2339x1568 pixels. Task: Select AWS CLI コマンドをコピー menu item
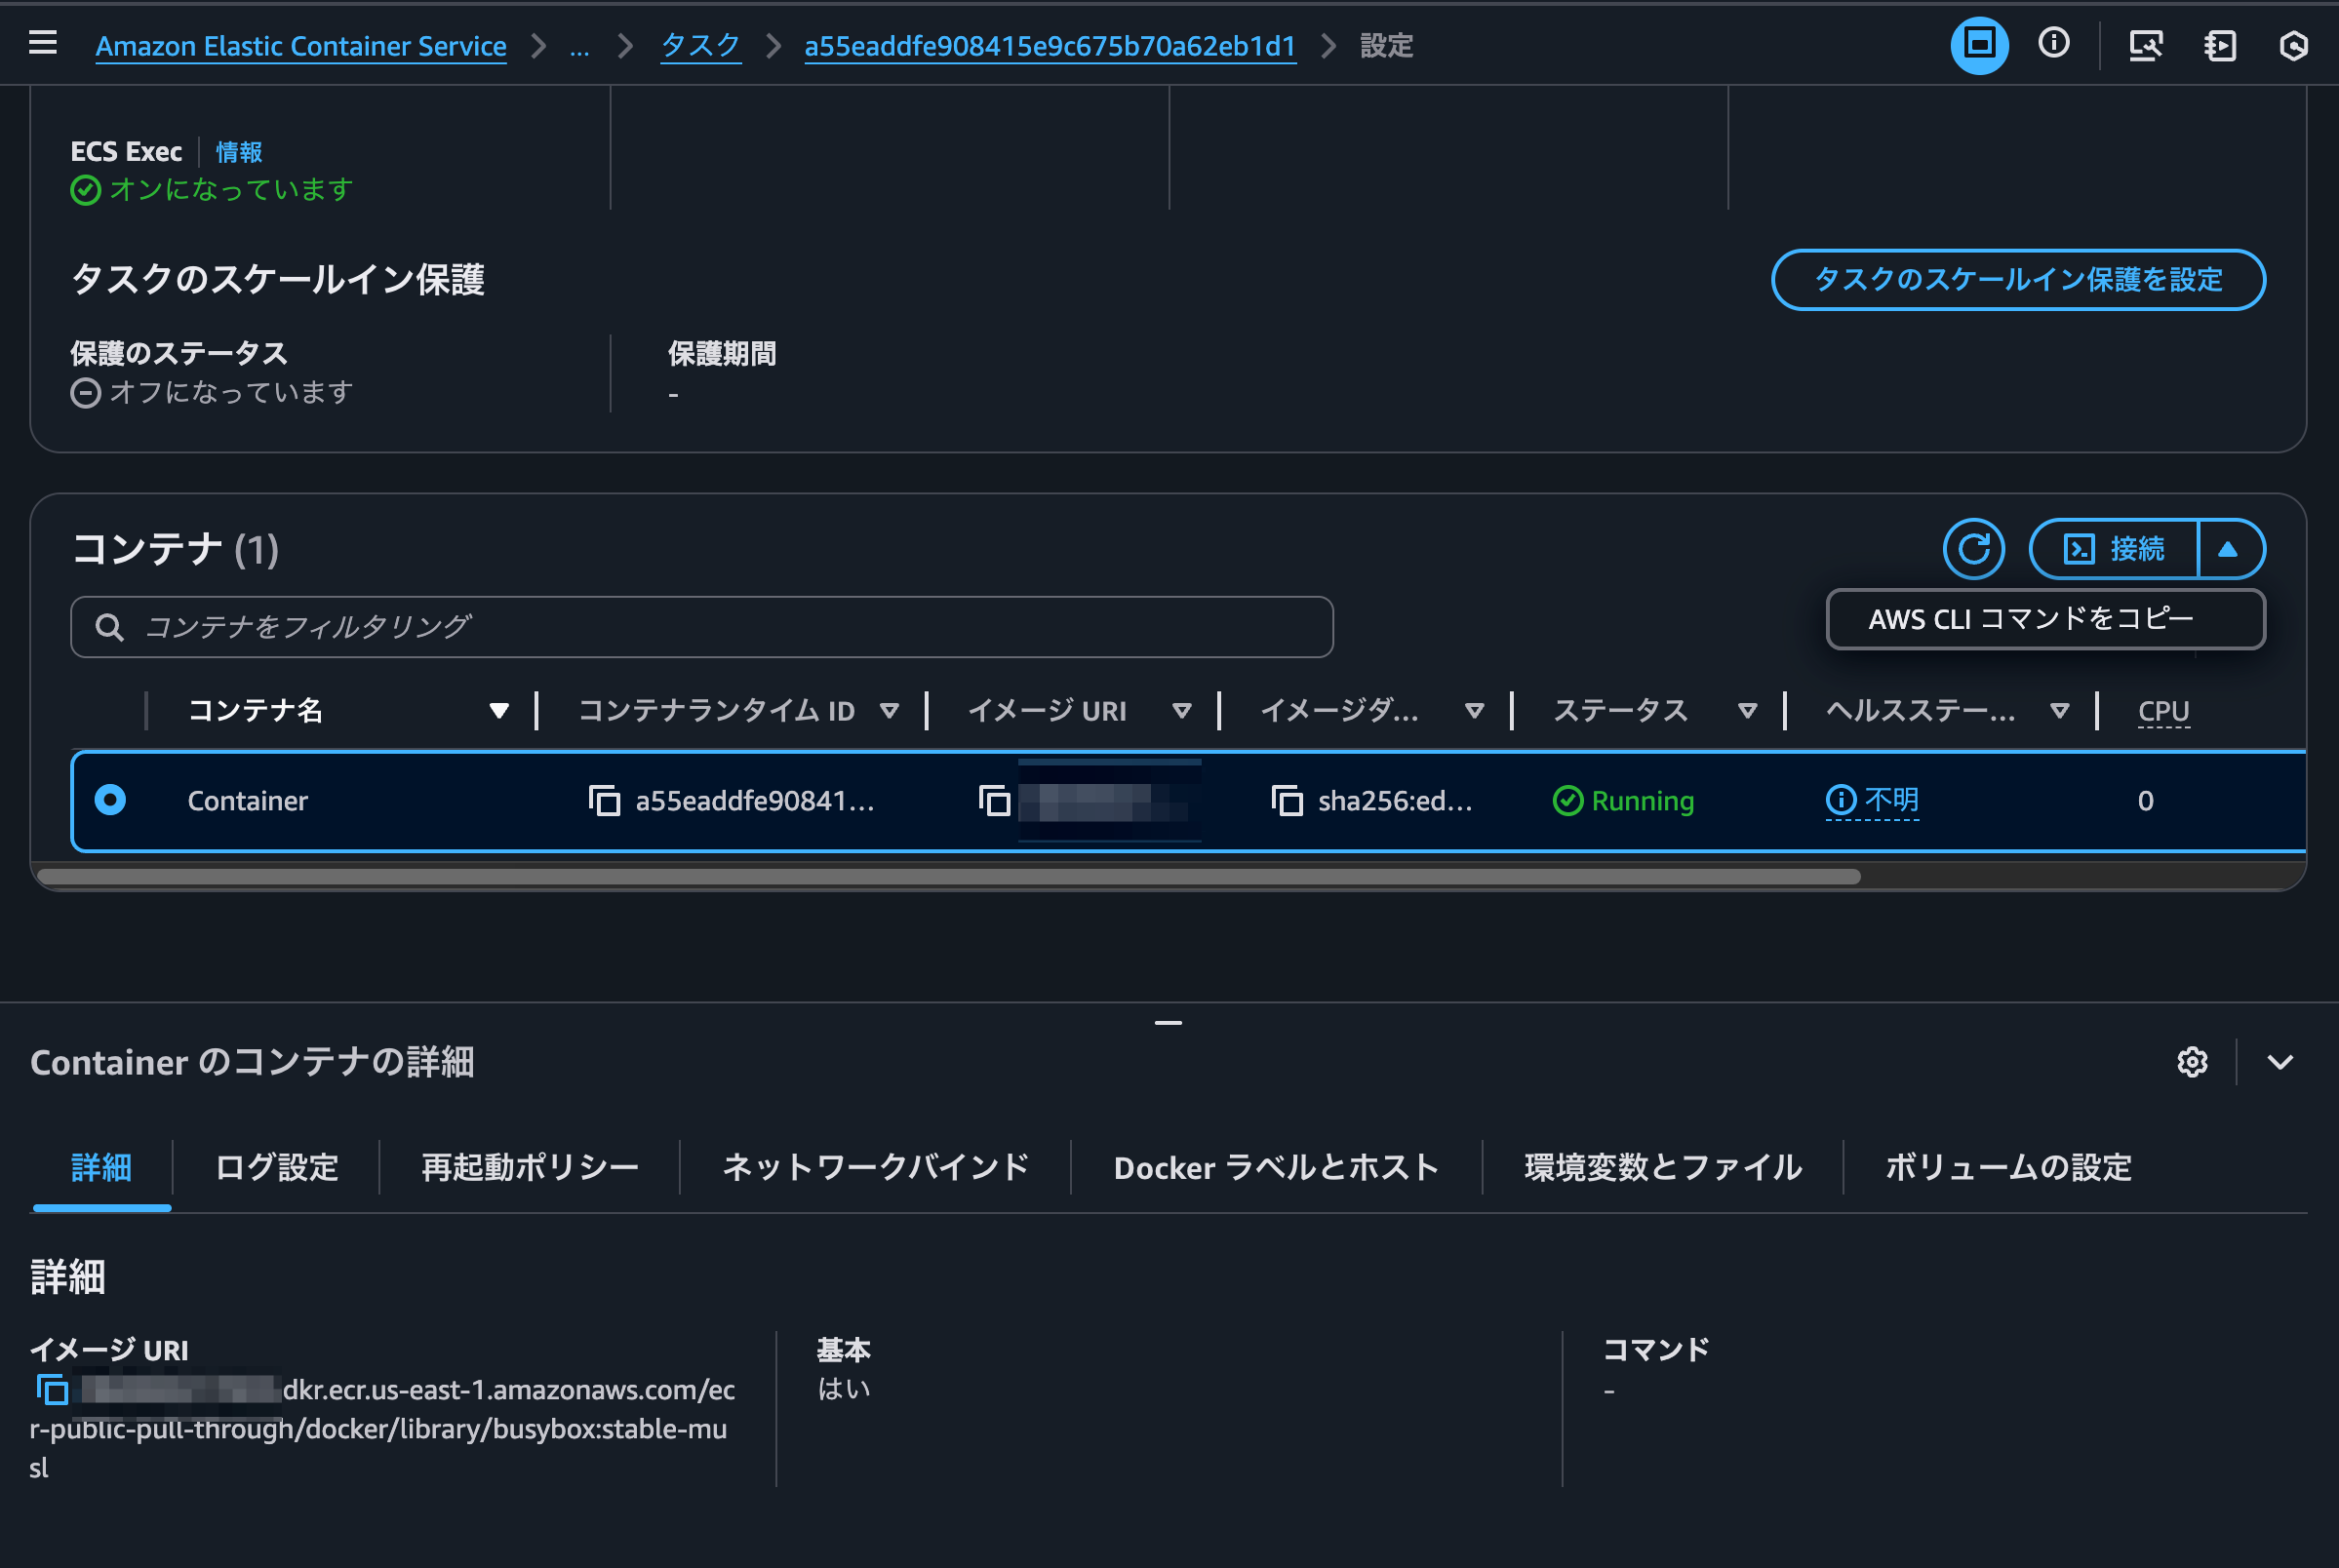tap(2045, 619)
